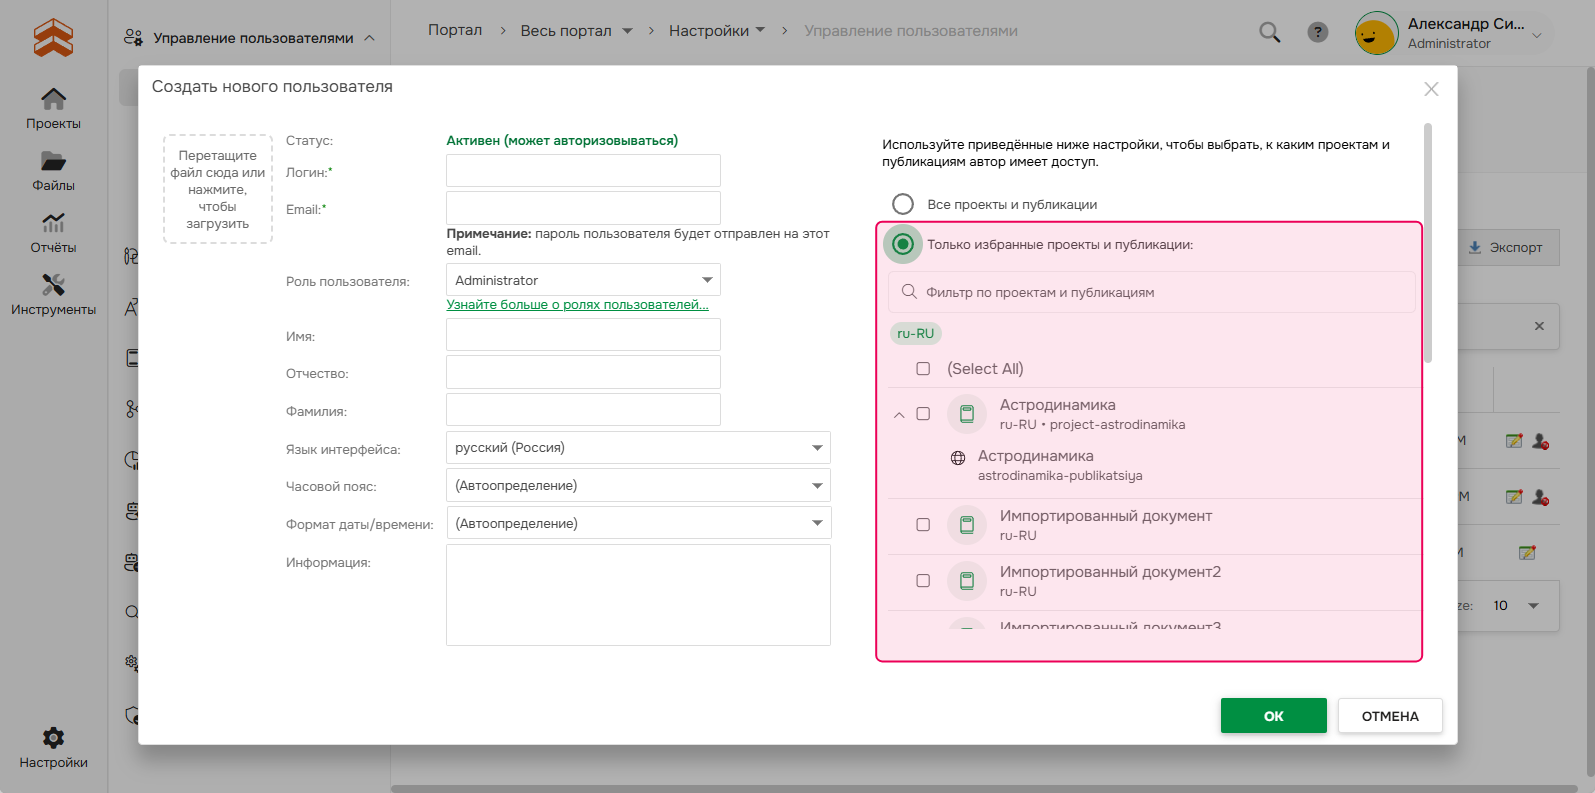Viewport: 1595px width, 793px height.
Task: Open Инструменты via the wrench icon
Action: (53, 285)
